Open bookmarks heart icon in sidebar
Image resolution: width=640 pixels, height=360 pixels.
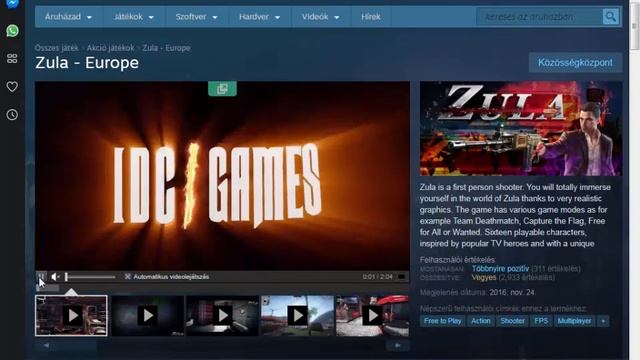(12, 87)
